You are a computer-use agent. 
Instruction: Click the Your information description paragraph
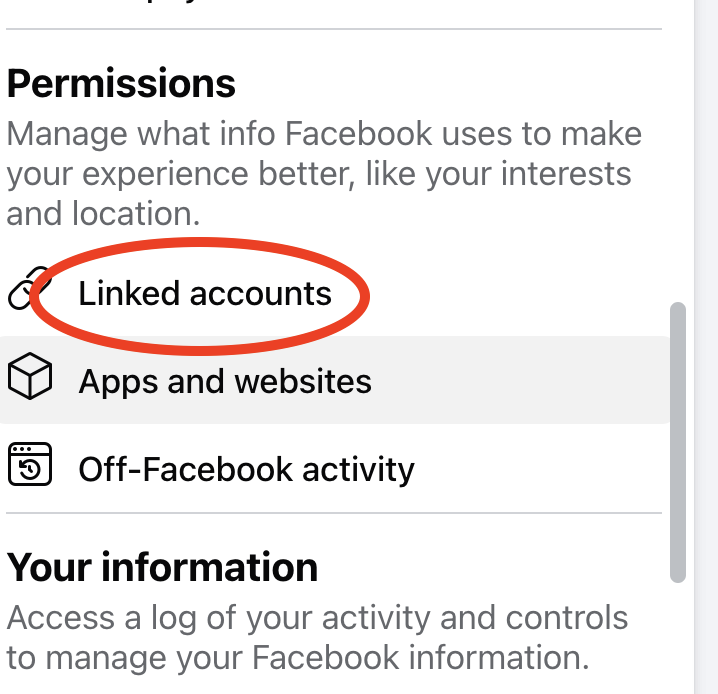click(x=317, y=638)
